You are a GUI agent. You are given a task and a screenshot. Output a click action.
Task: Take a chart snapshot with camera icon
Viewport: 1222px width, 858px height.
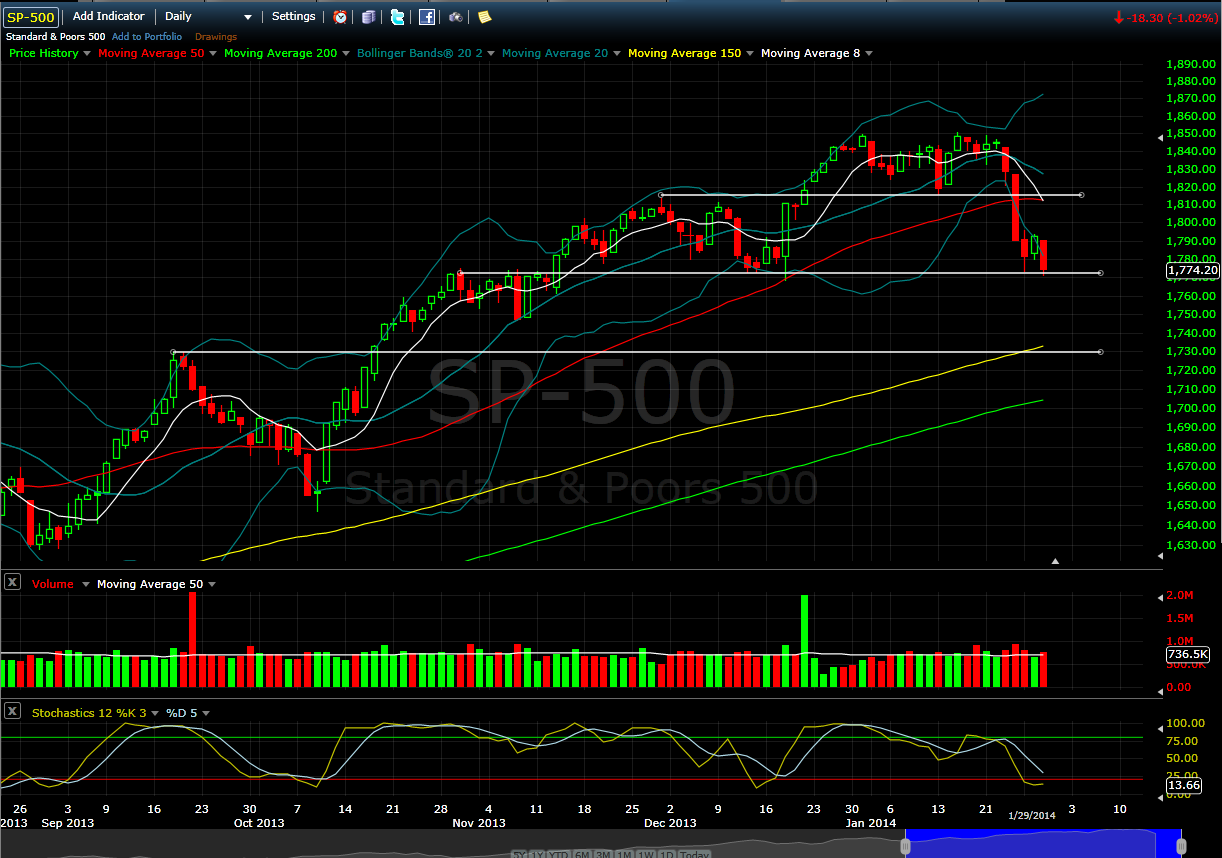point(455,17)
